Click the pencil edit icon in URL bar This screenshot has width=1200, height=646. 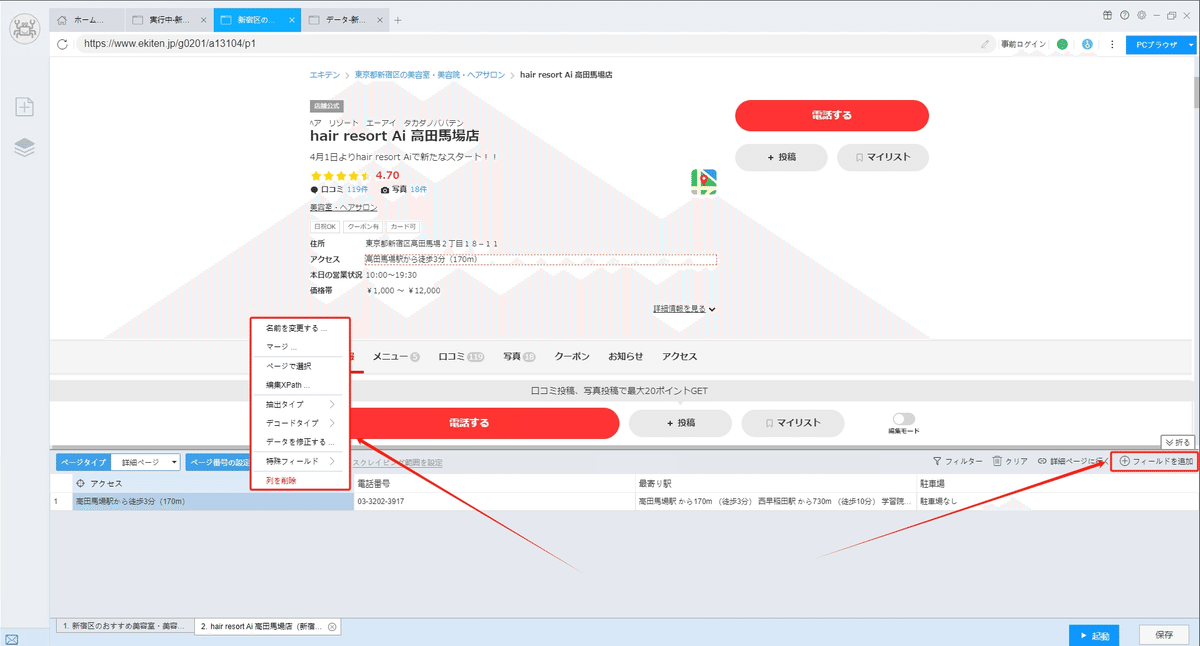point(985,44)
